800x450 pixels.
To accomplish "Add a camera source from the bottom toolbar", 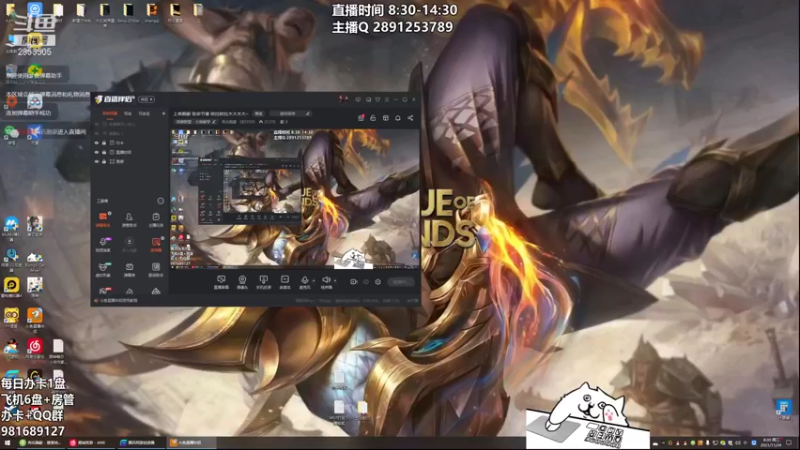I will point(242,282).
